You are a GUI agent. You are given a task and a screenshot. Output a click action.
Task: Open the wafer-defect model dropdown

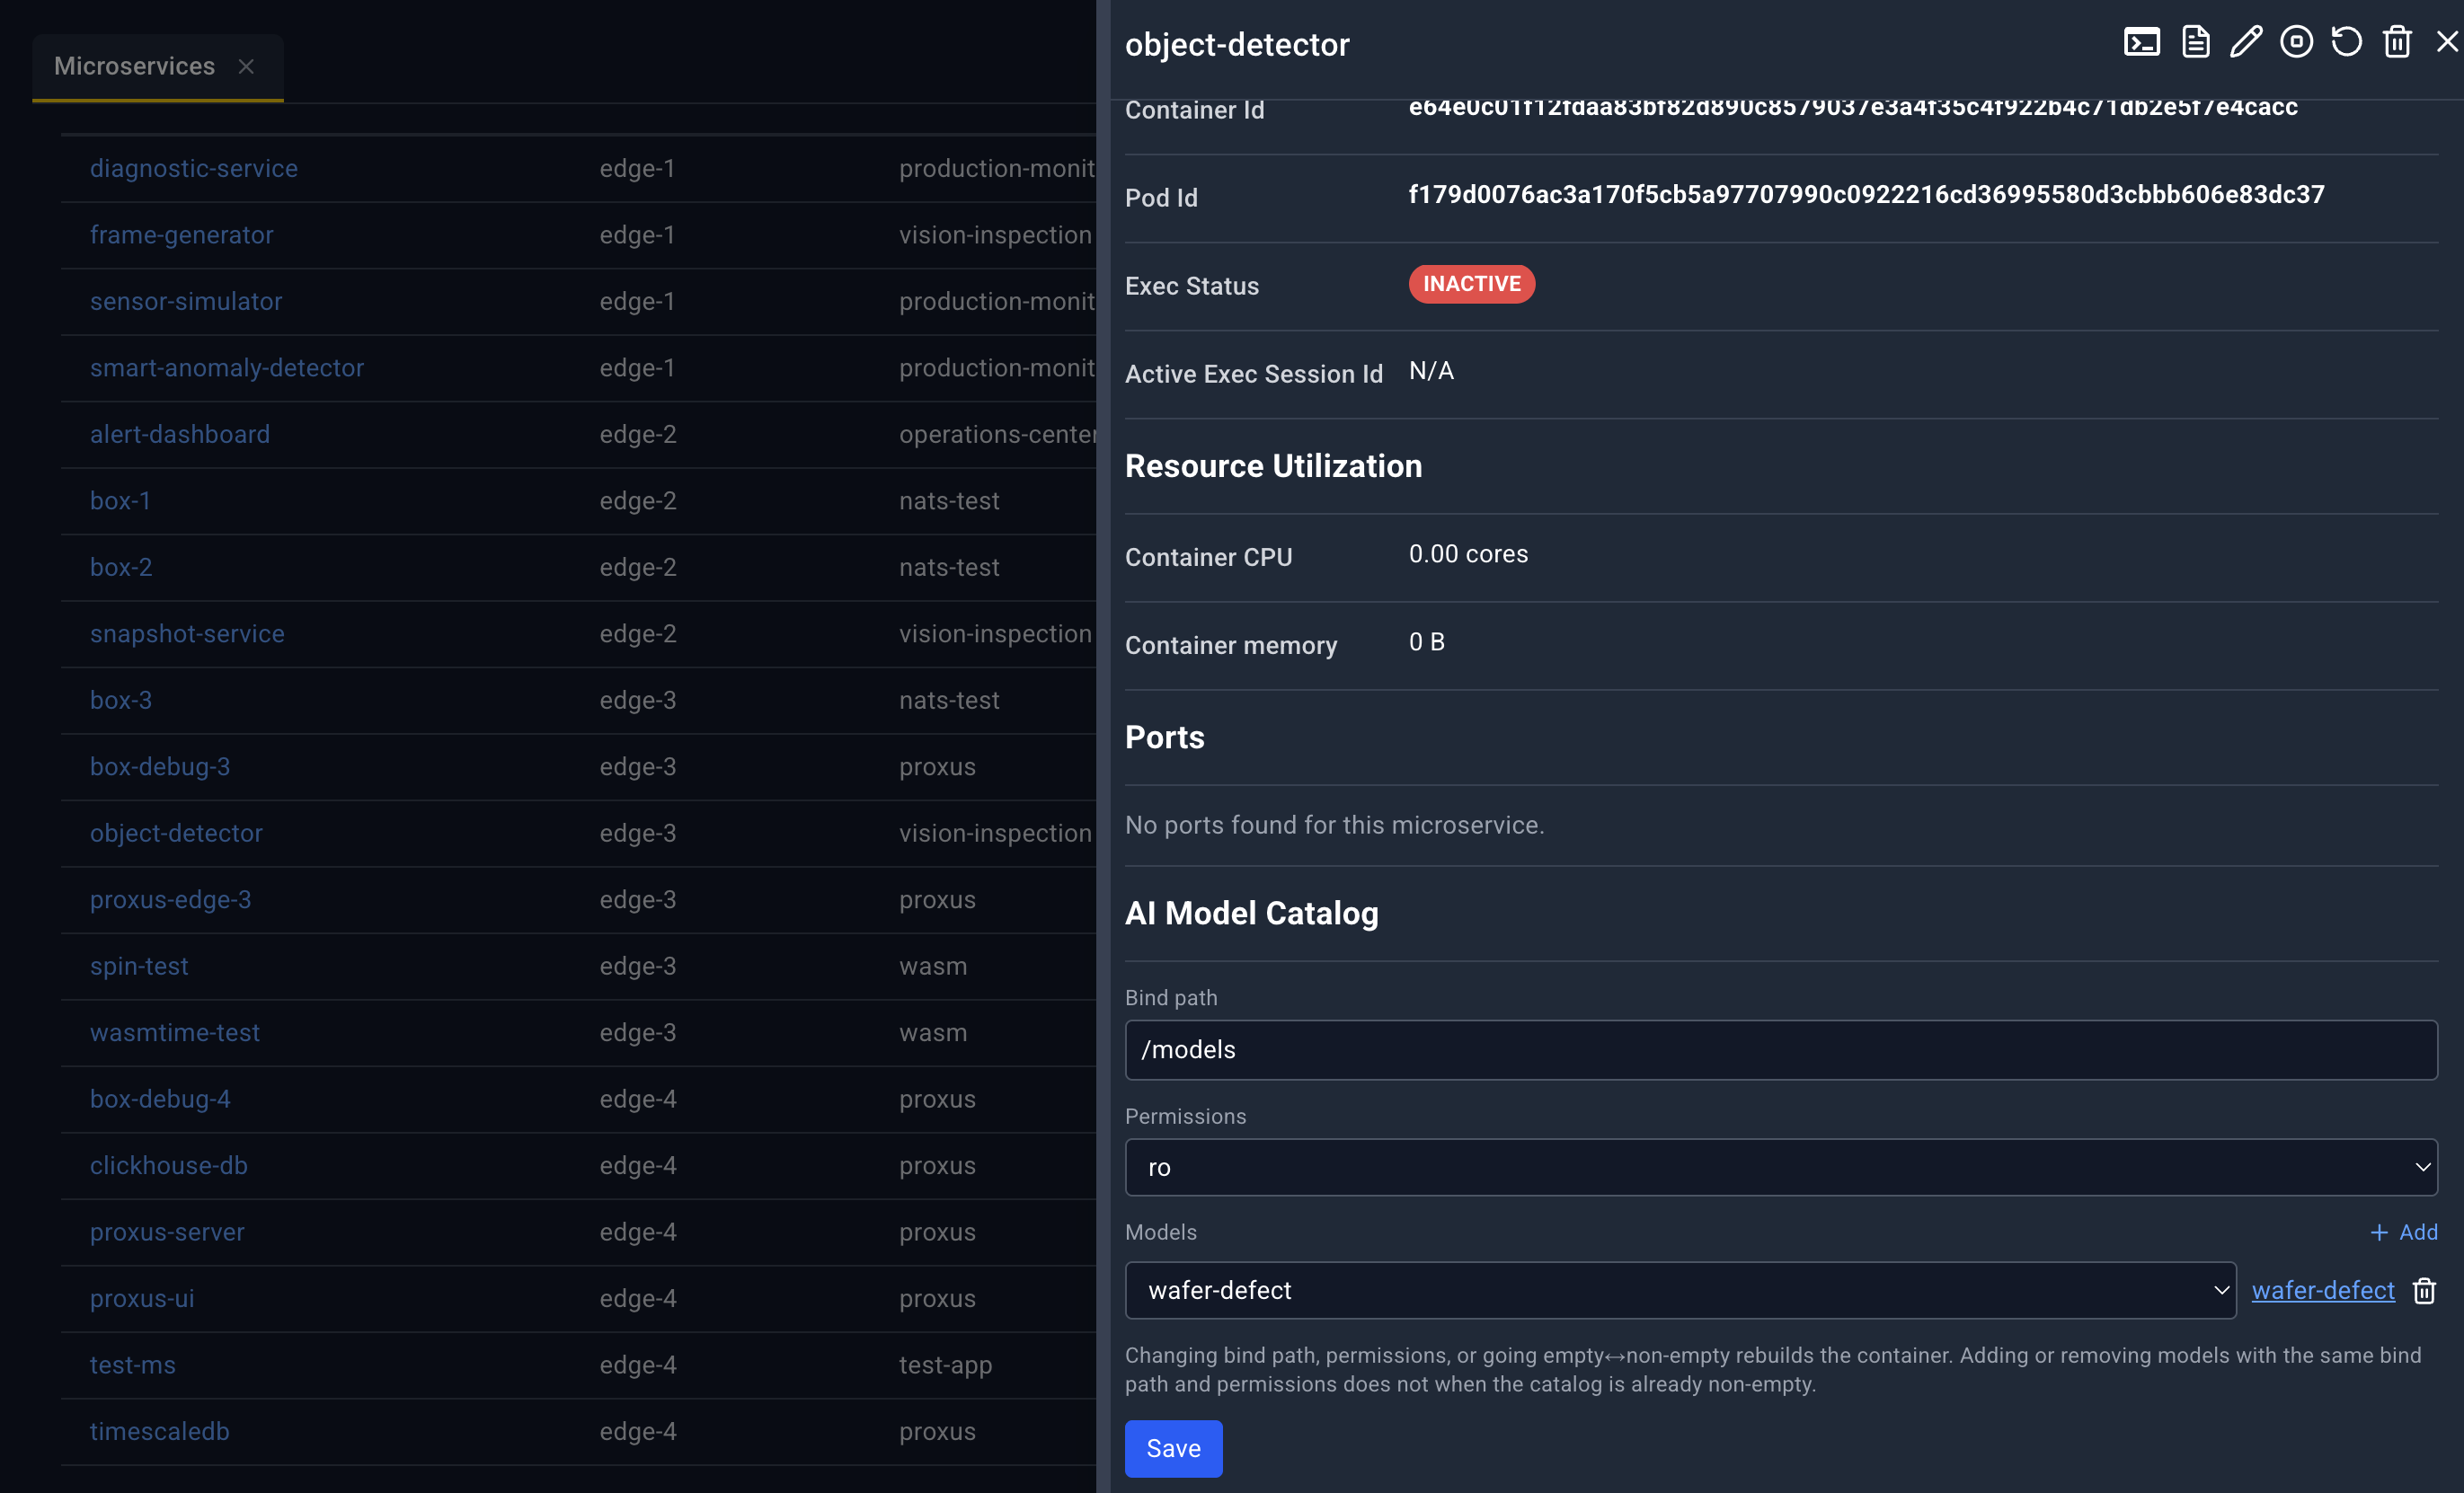pos(1680,1290)
